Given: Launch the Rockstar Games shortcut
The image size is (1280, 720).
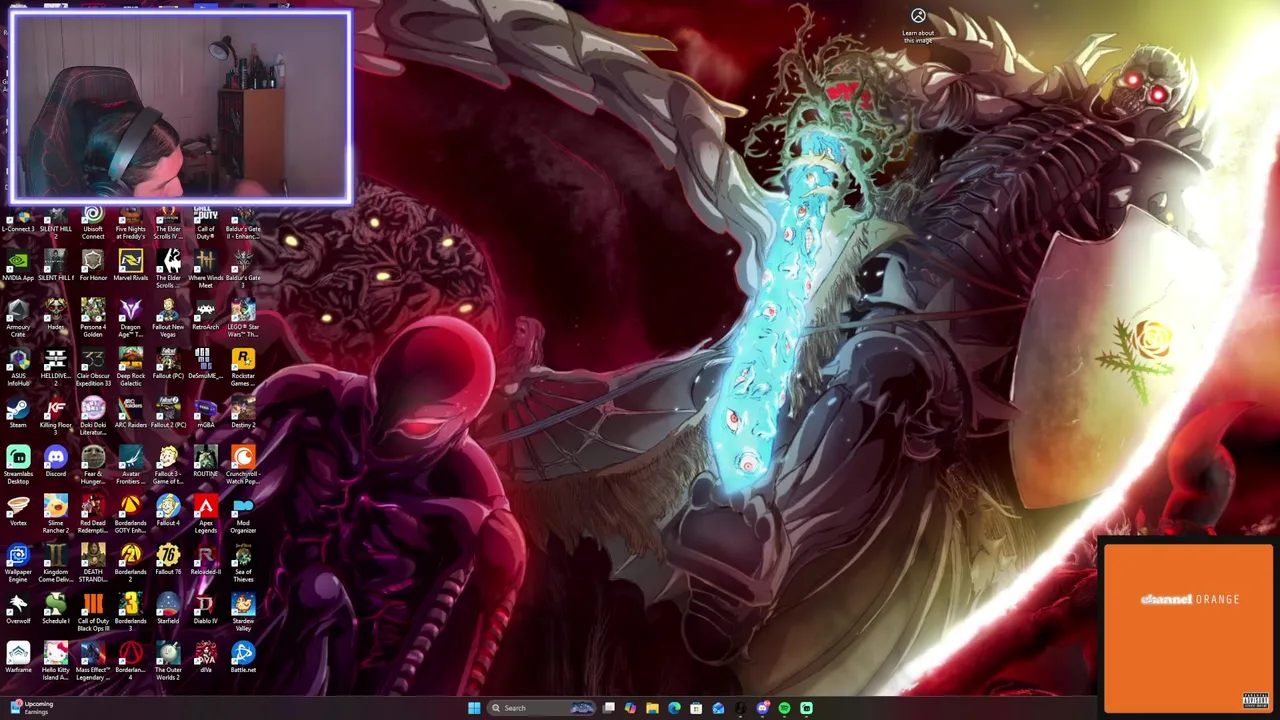Looking at the screenshot, I should (x=243, y=367).
